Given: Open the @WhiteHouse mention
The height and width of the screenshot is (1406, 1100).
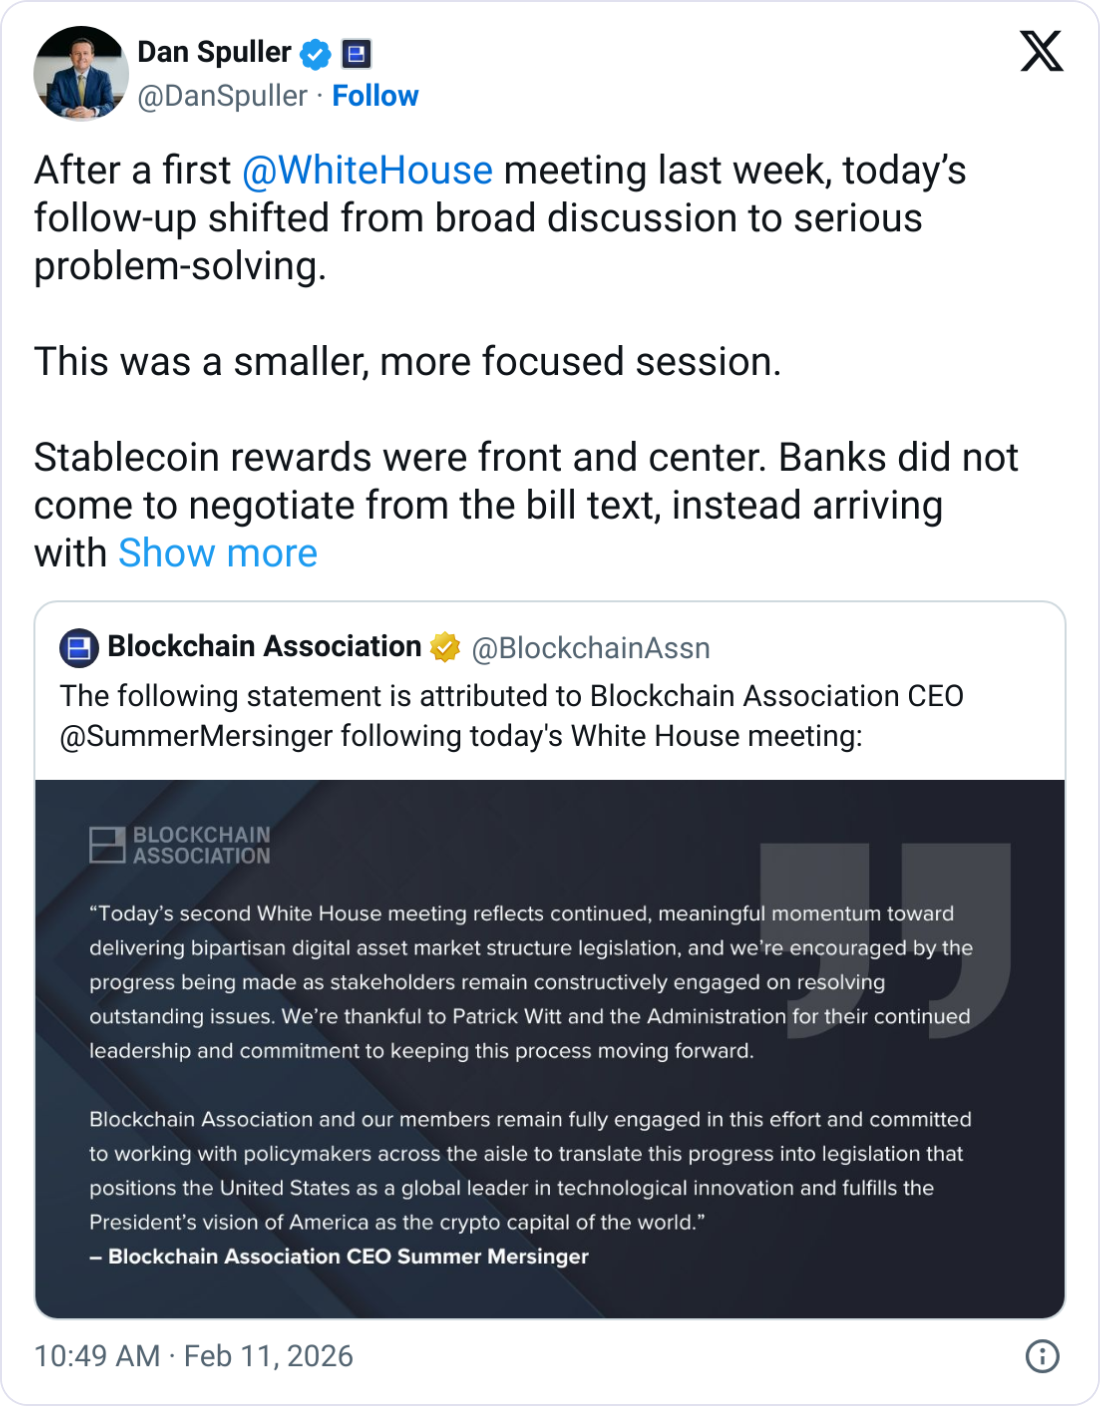Looking at the screenshot, I should [367, 170].
